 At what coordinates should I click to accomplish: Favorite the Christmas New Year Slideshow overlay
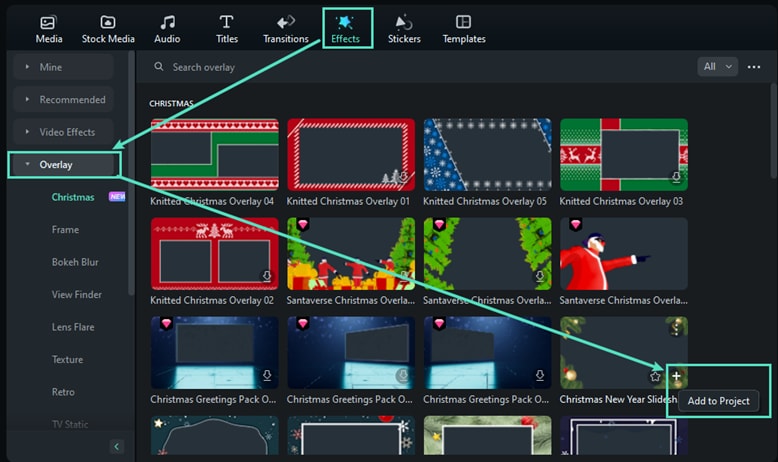(x=655, y=377)
